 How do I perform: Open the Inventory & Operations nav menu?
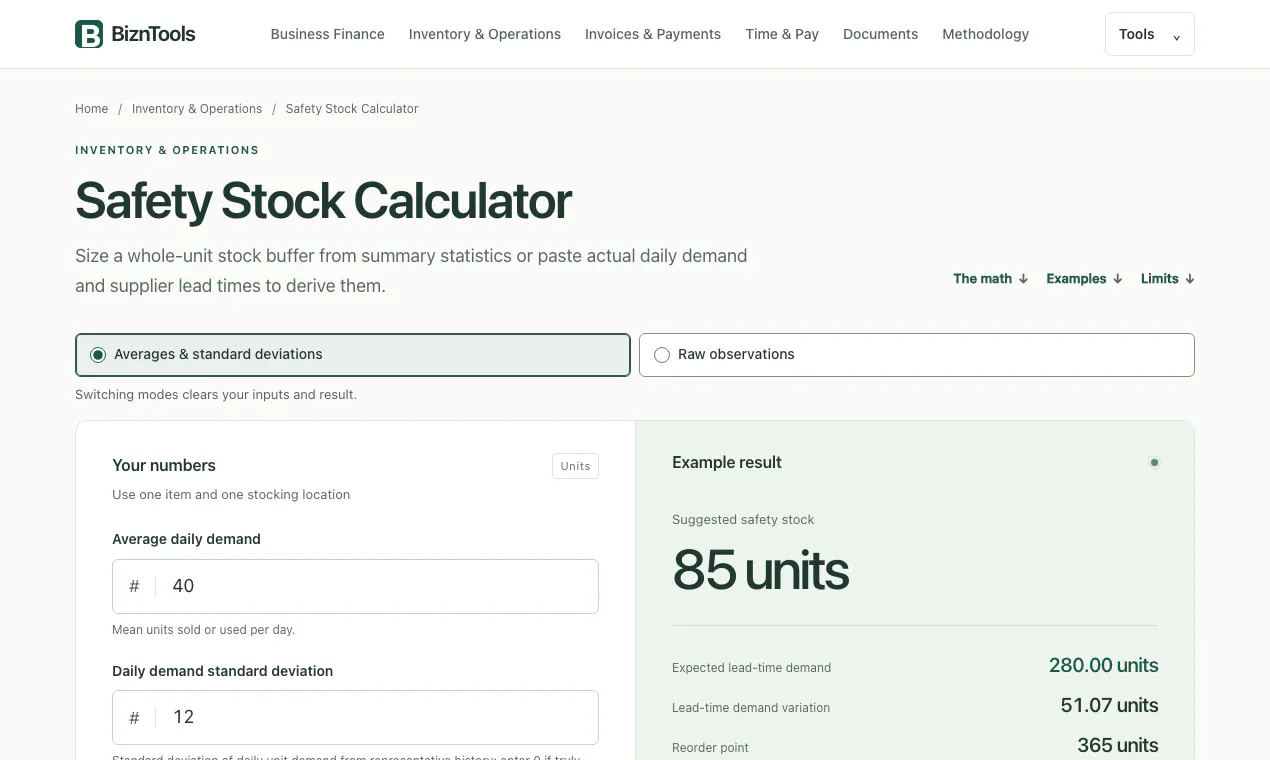pyautogui.click(x=484, y=34)
